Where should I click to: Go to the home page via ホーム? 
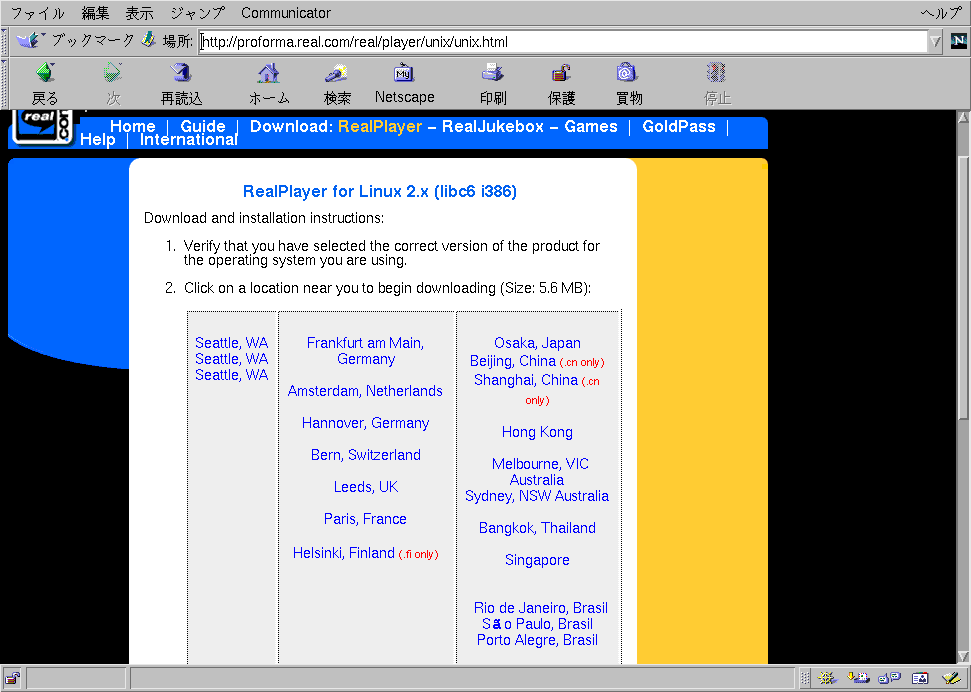point(269,84)
